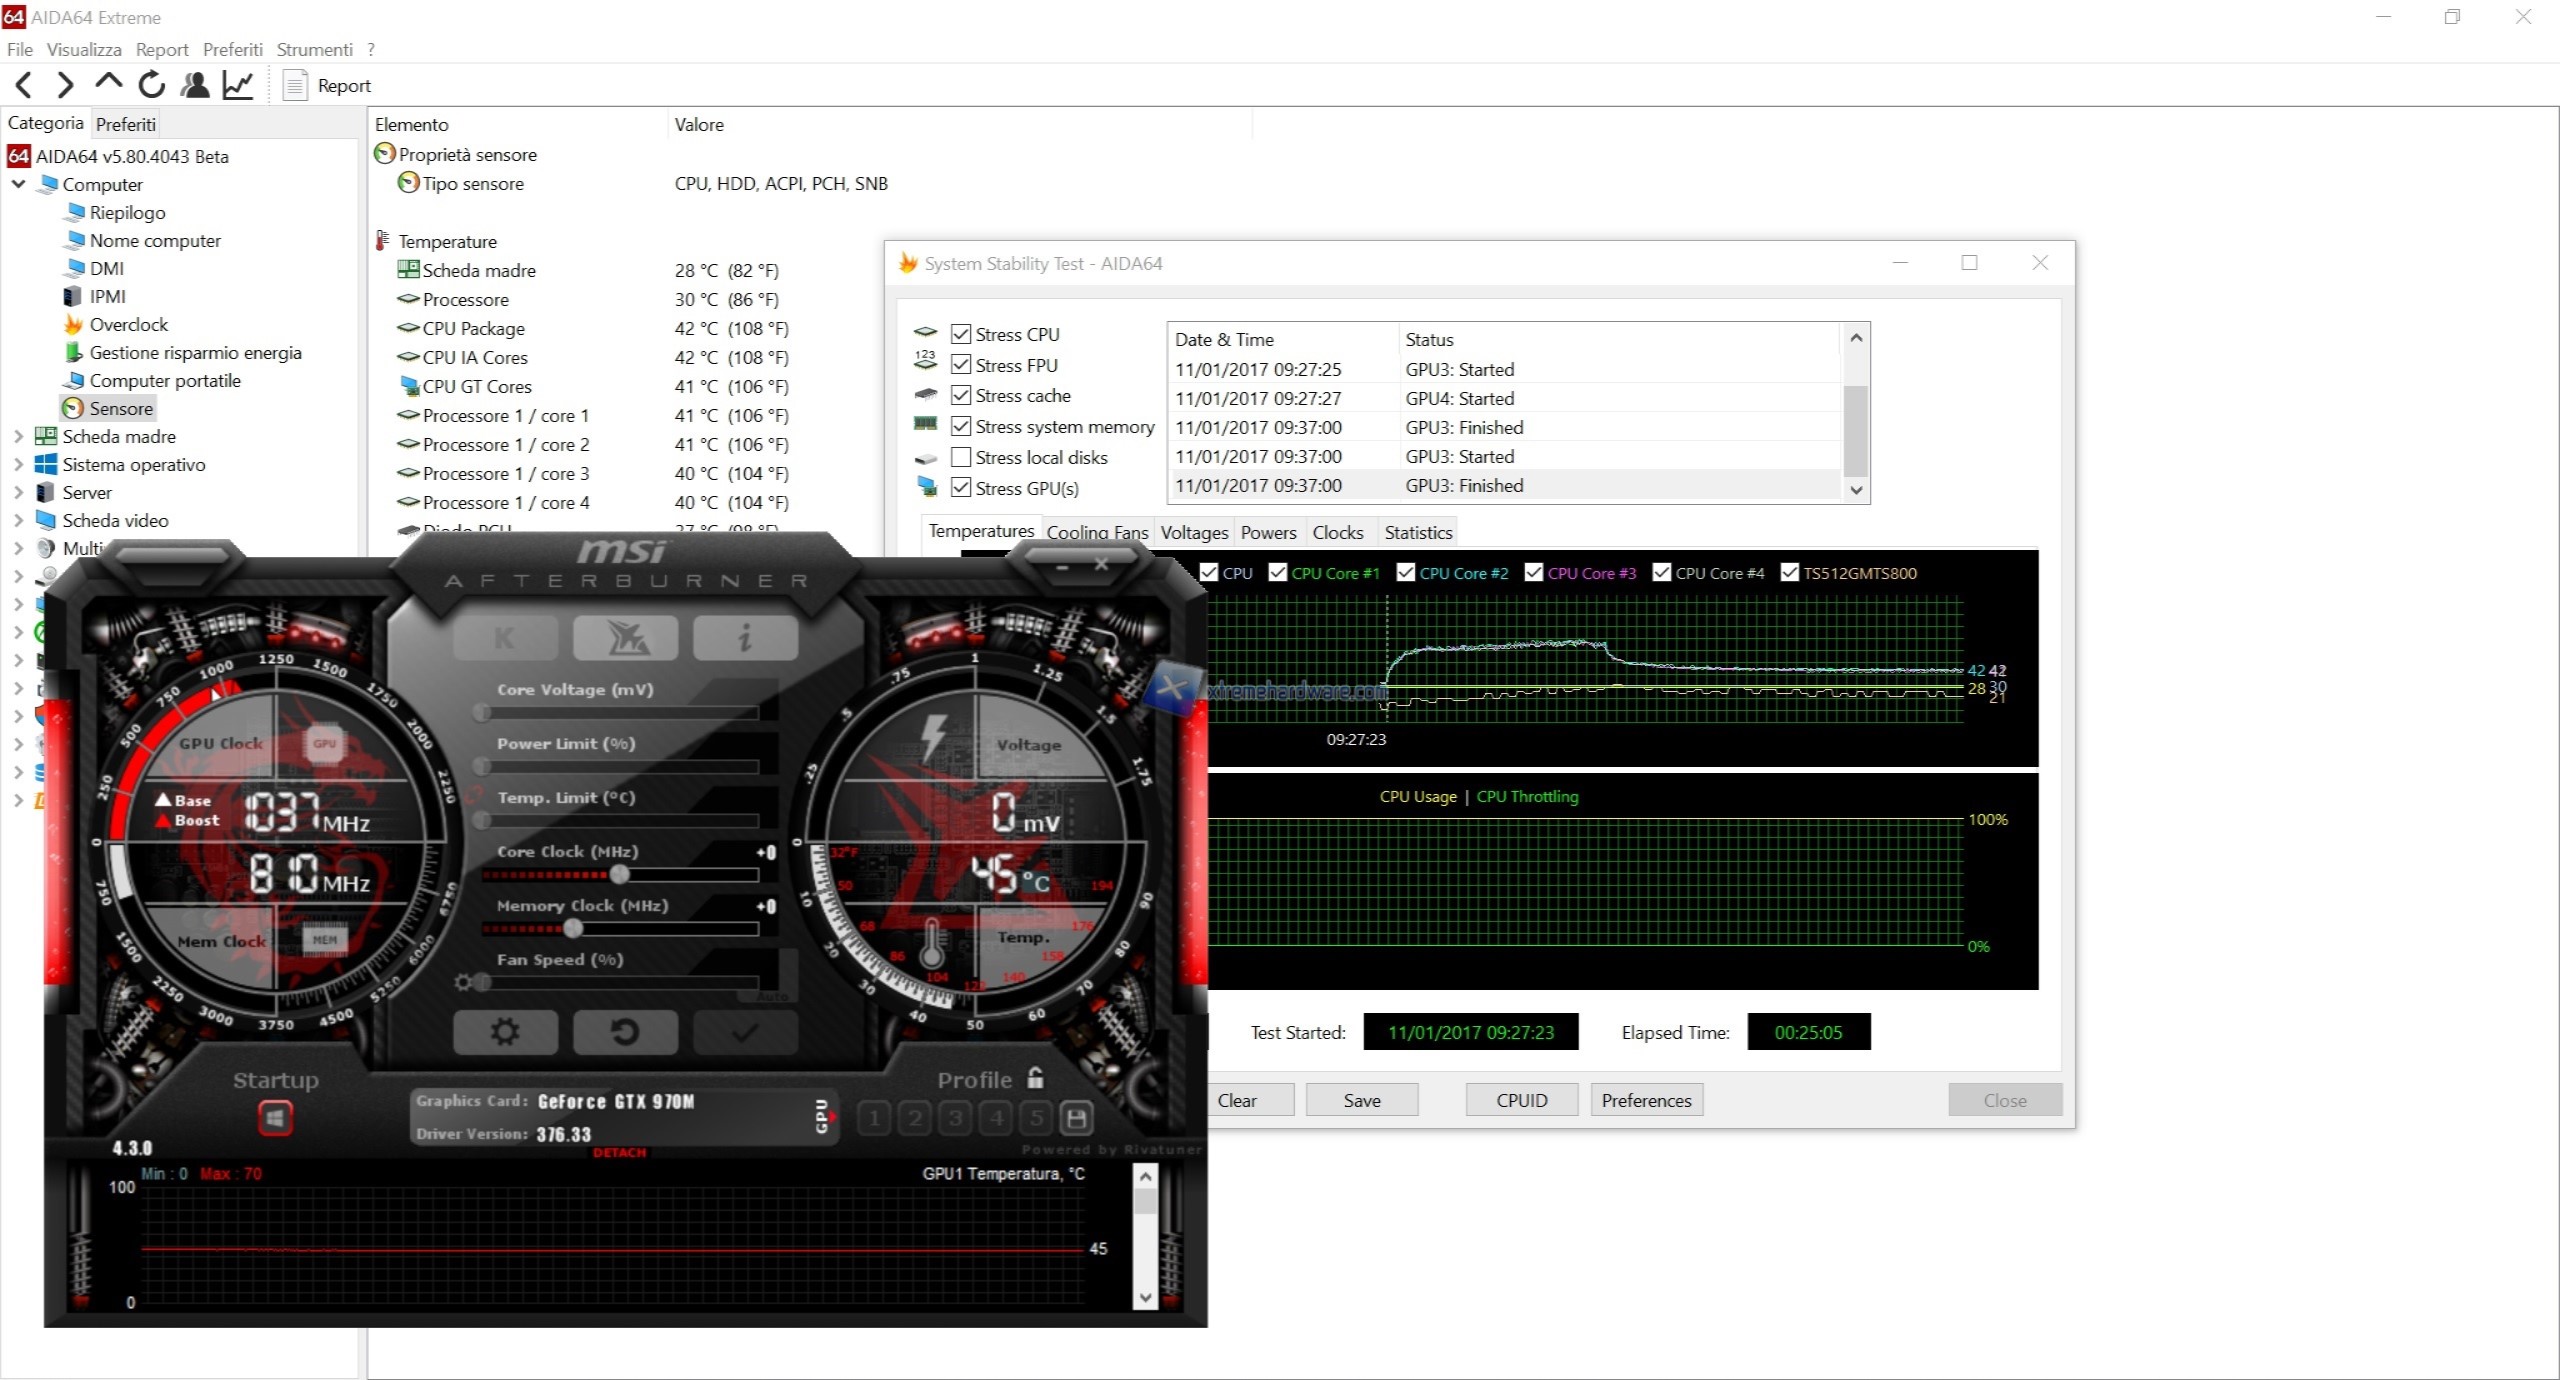2560x1380 pixels.
Task: Click the AIDA64 back navigation arrow
Action: (x=24, y=85)
